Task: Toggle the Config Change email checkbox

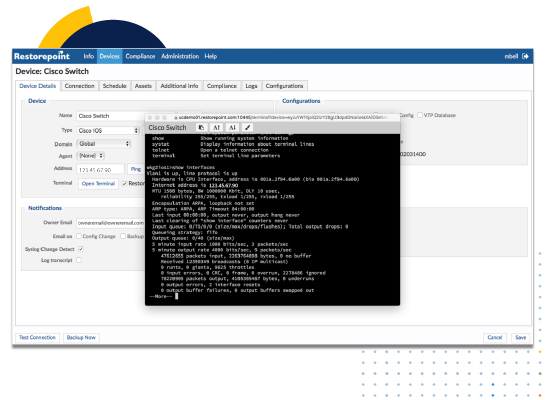Action: pyautogui.click(x=79, y=236)
